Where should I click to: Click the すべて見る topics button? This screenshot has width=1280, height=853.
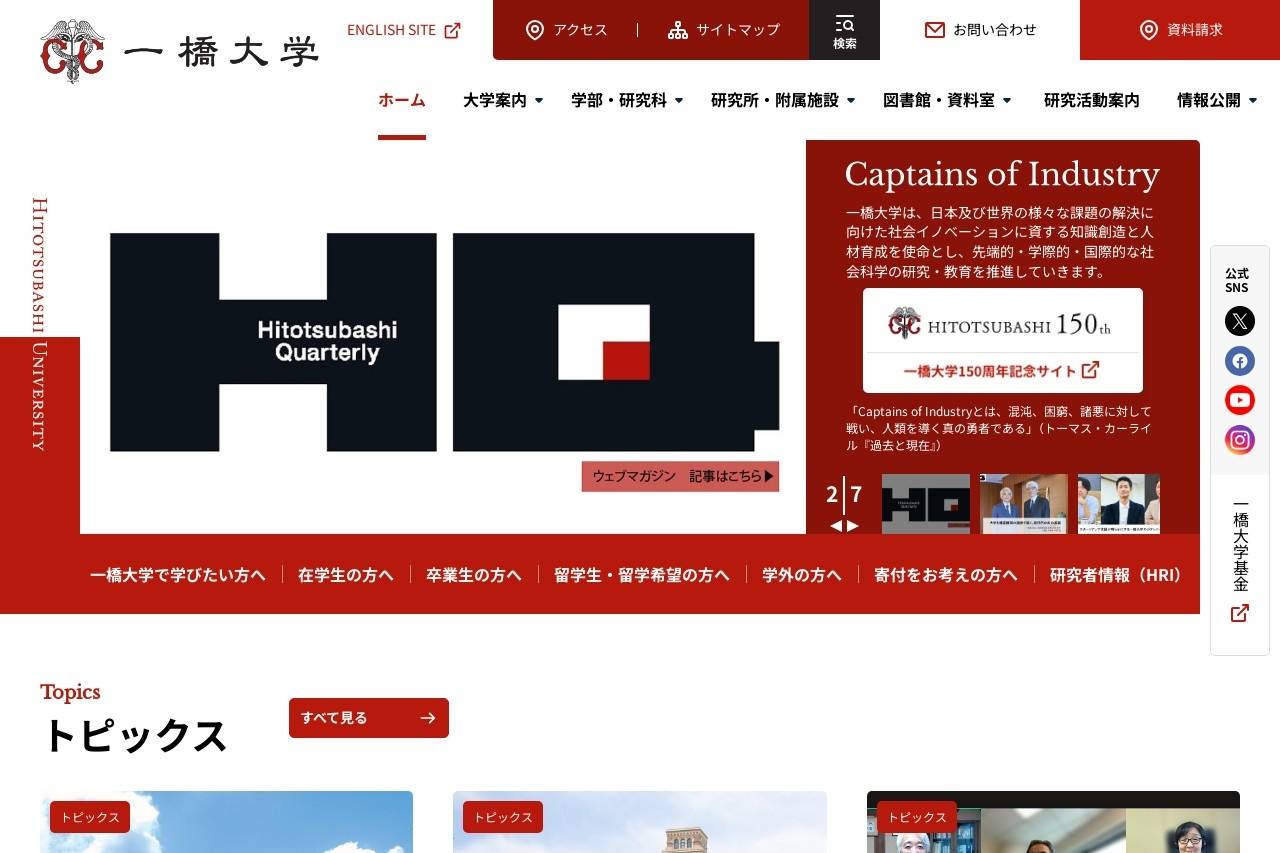point(369,718)
